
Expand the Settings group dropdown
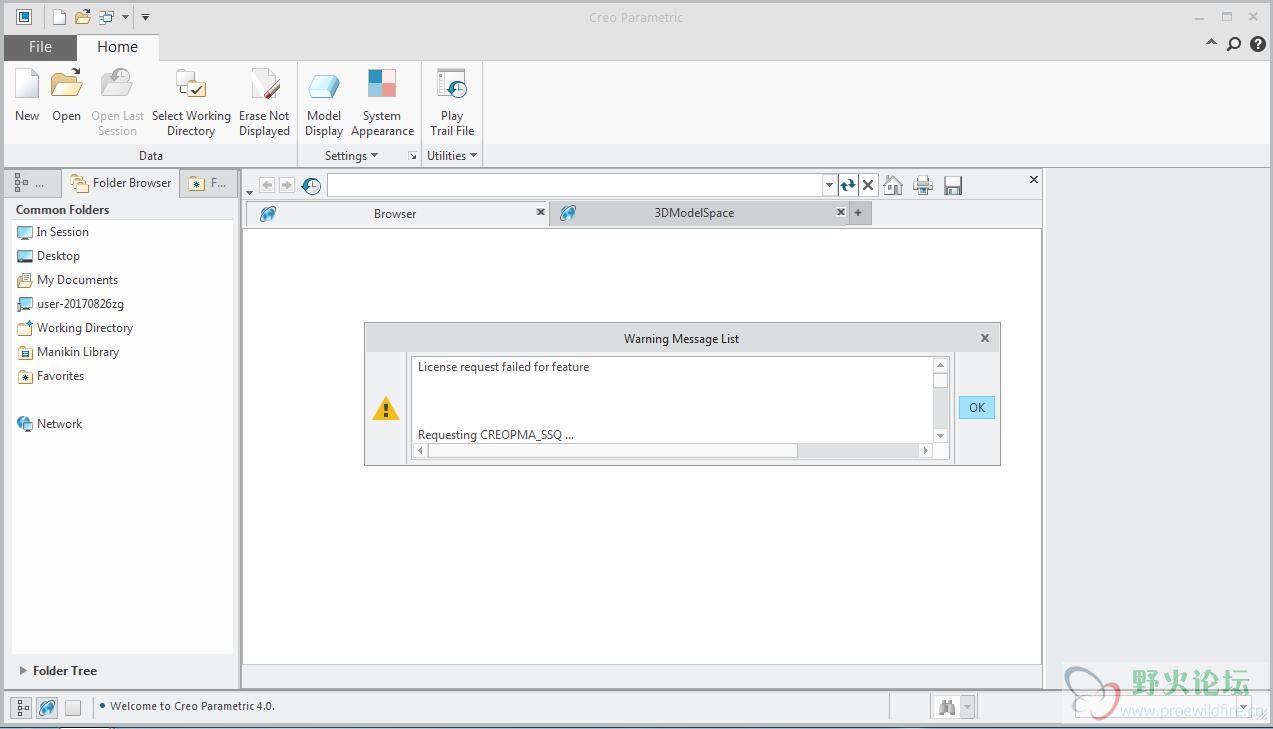pos(351,156)
